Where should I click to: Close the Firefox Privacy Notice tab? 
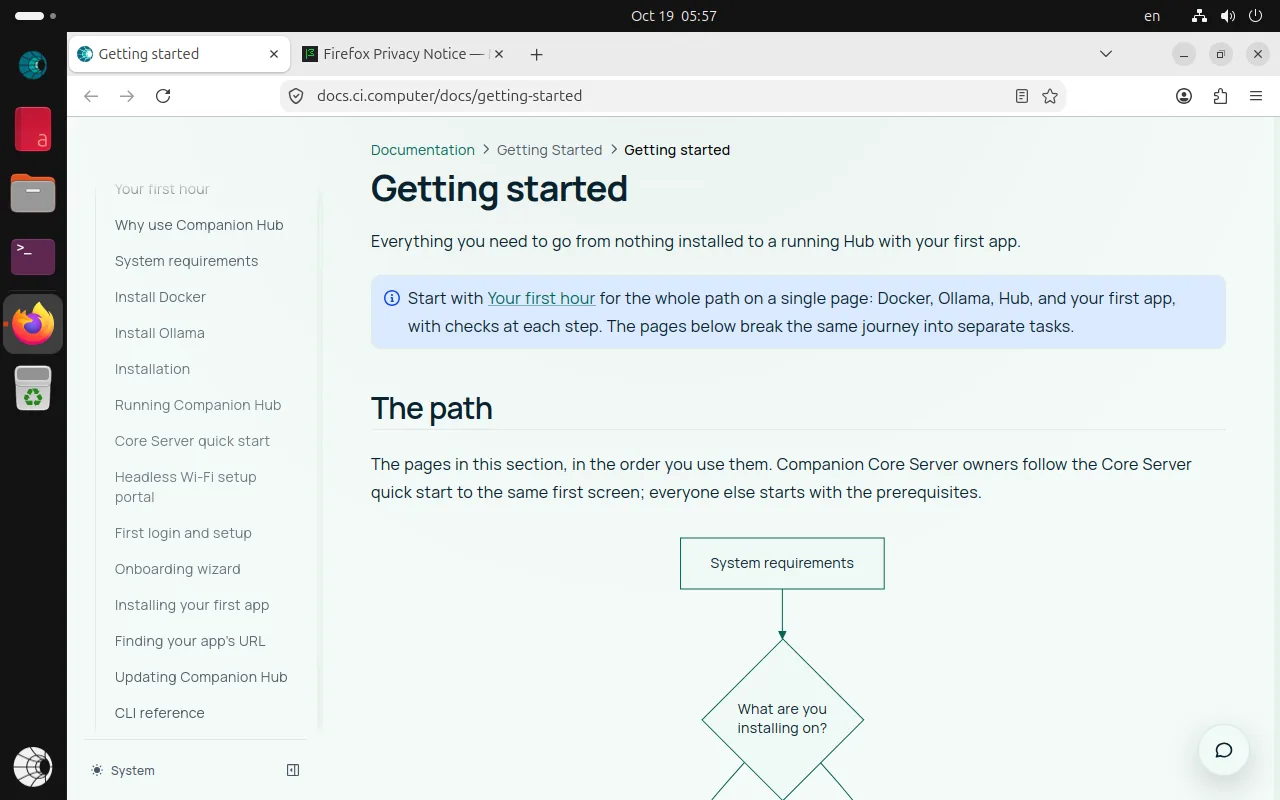coord(499,54)
